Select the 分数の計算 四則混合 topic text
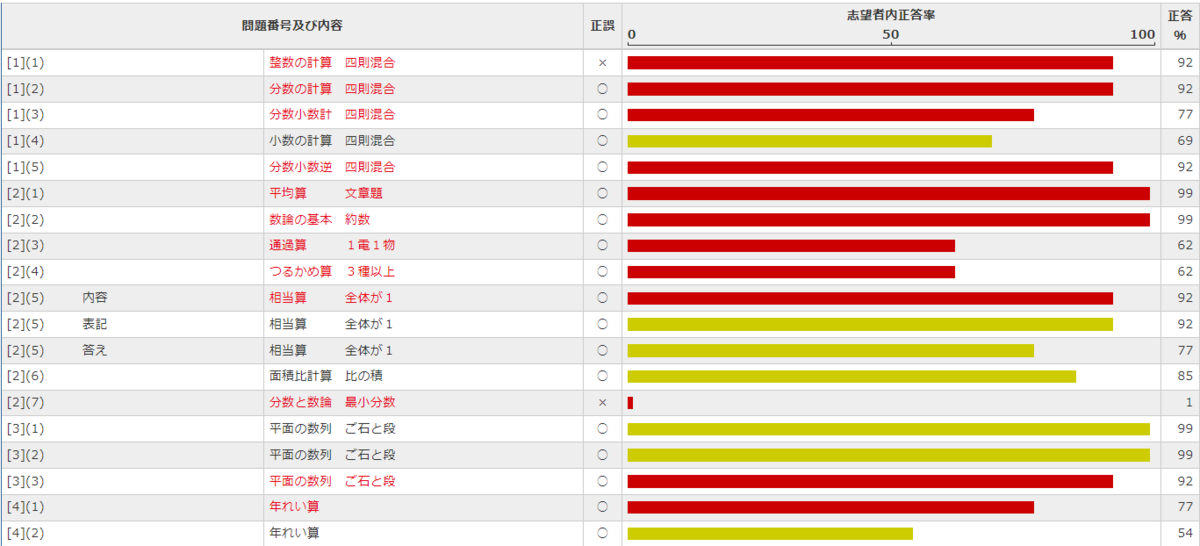 point(332,88)
